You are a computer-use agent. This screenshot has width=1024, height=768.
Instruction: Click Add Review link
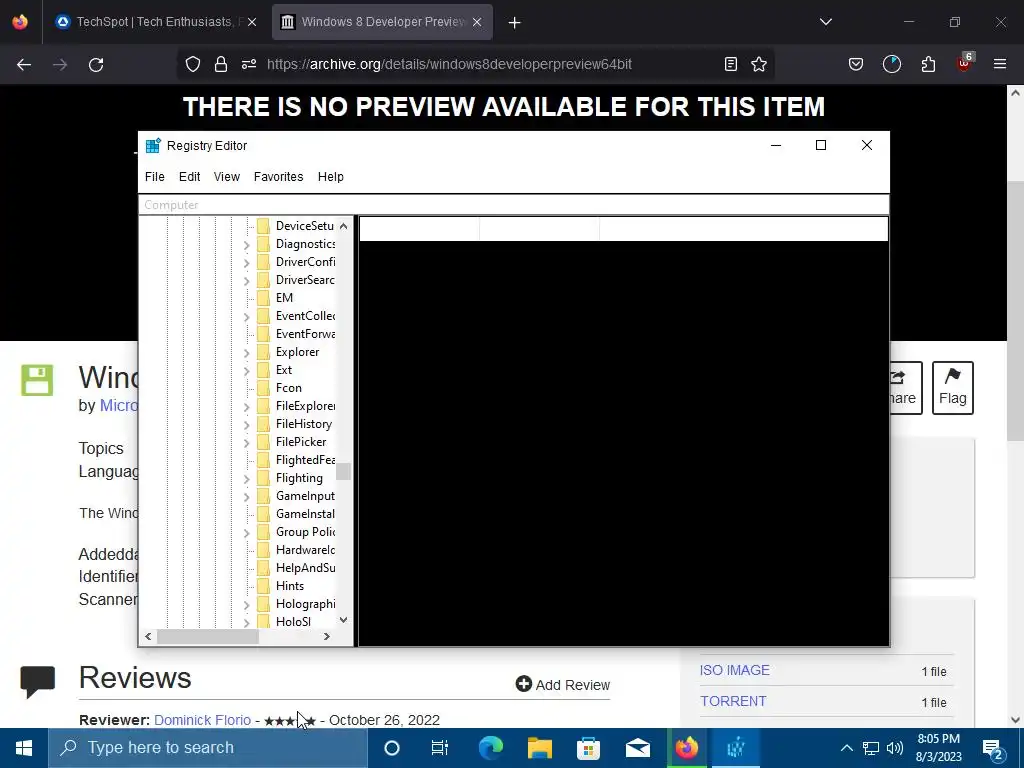coord(562,684)
